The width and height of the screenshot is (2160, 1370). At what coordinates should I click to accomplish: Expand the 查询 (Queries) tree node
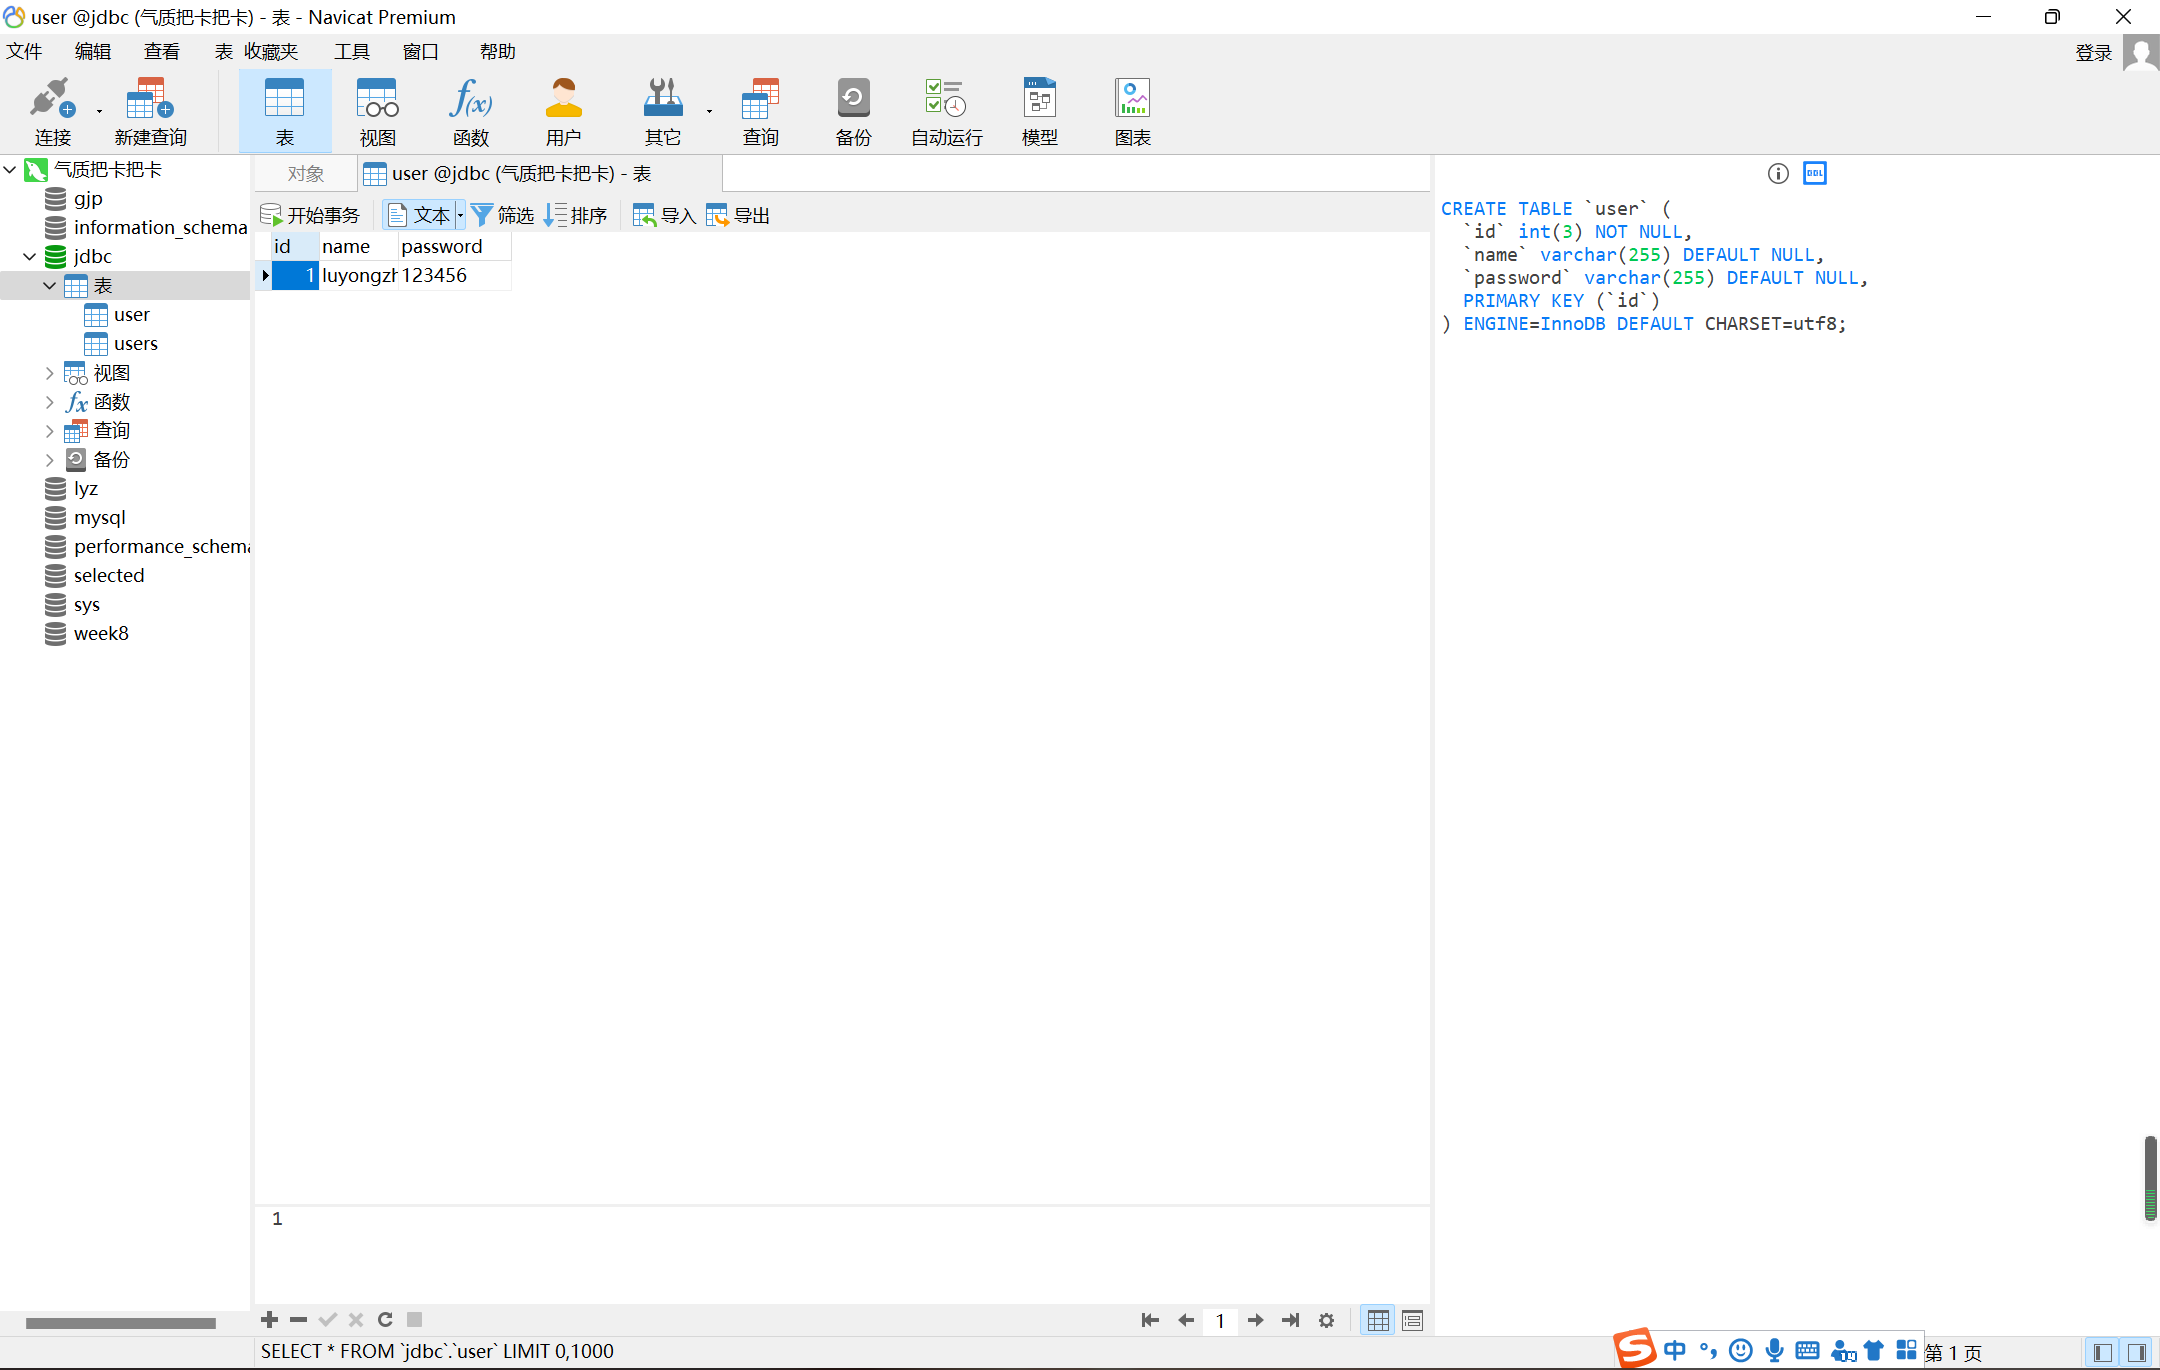50,430
